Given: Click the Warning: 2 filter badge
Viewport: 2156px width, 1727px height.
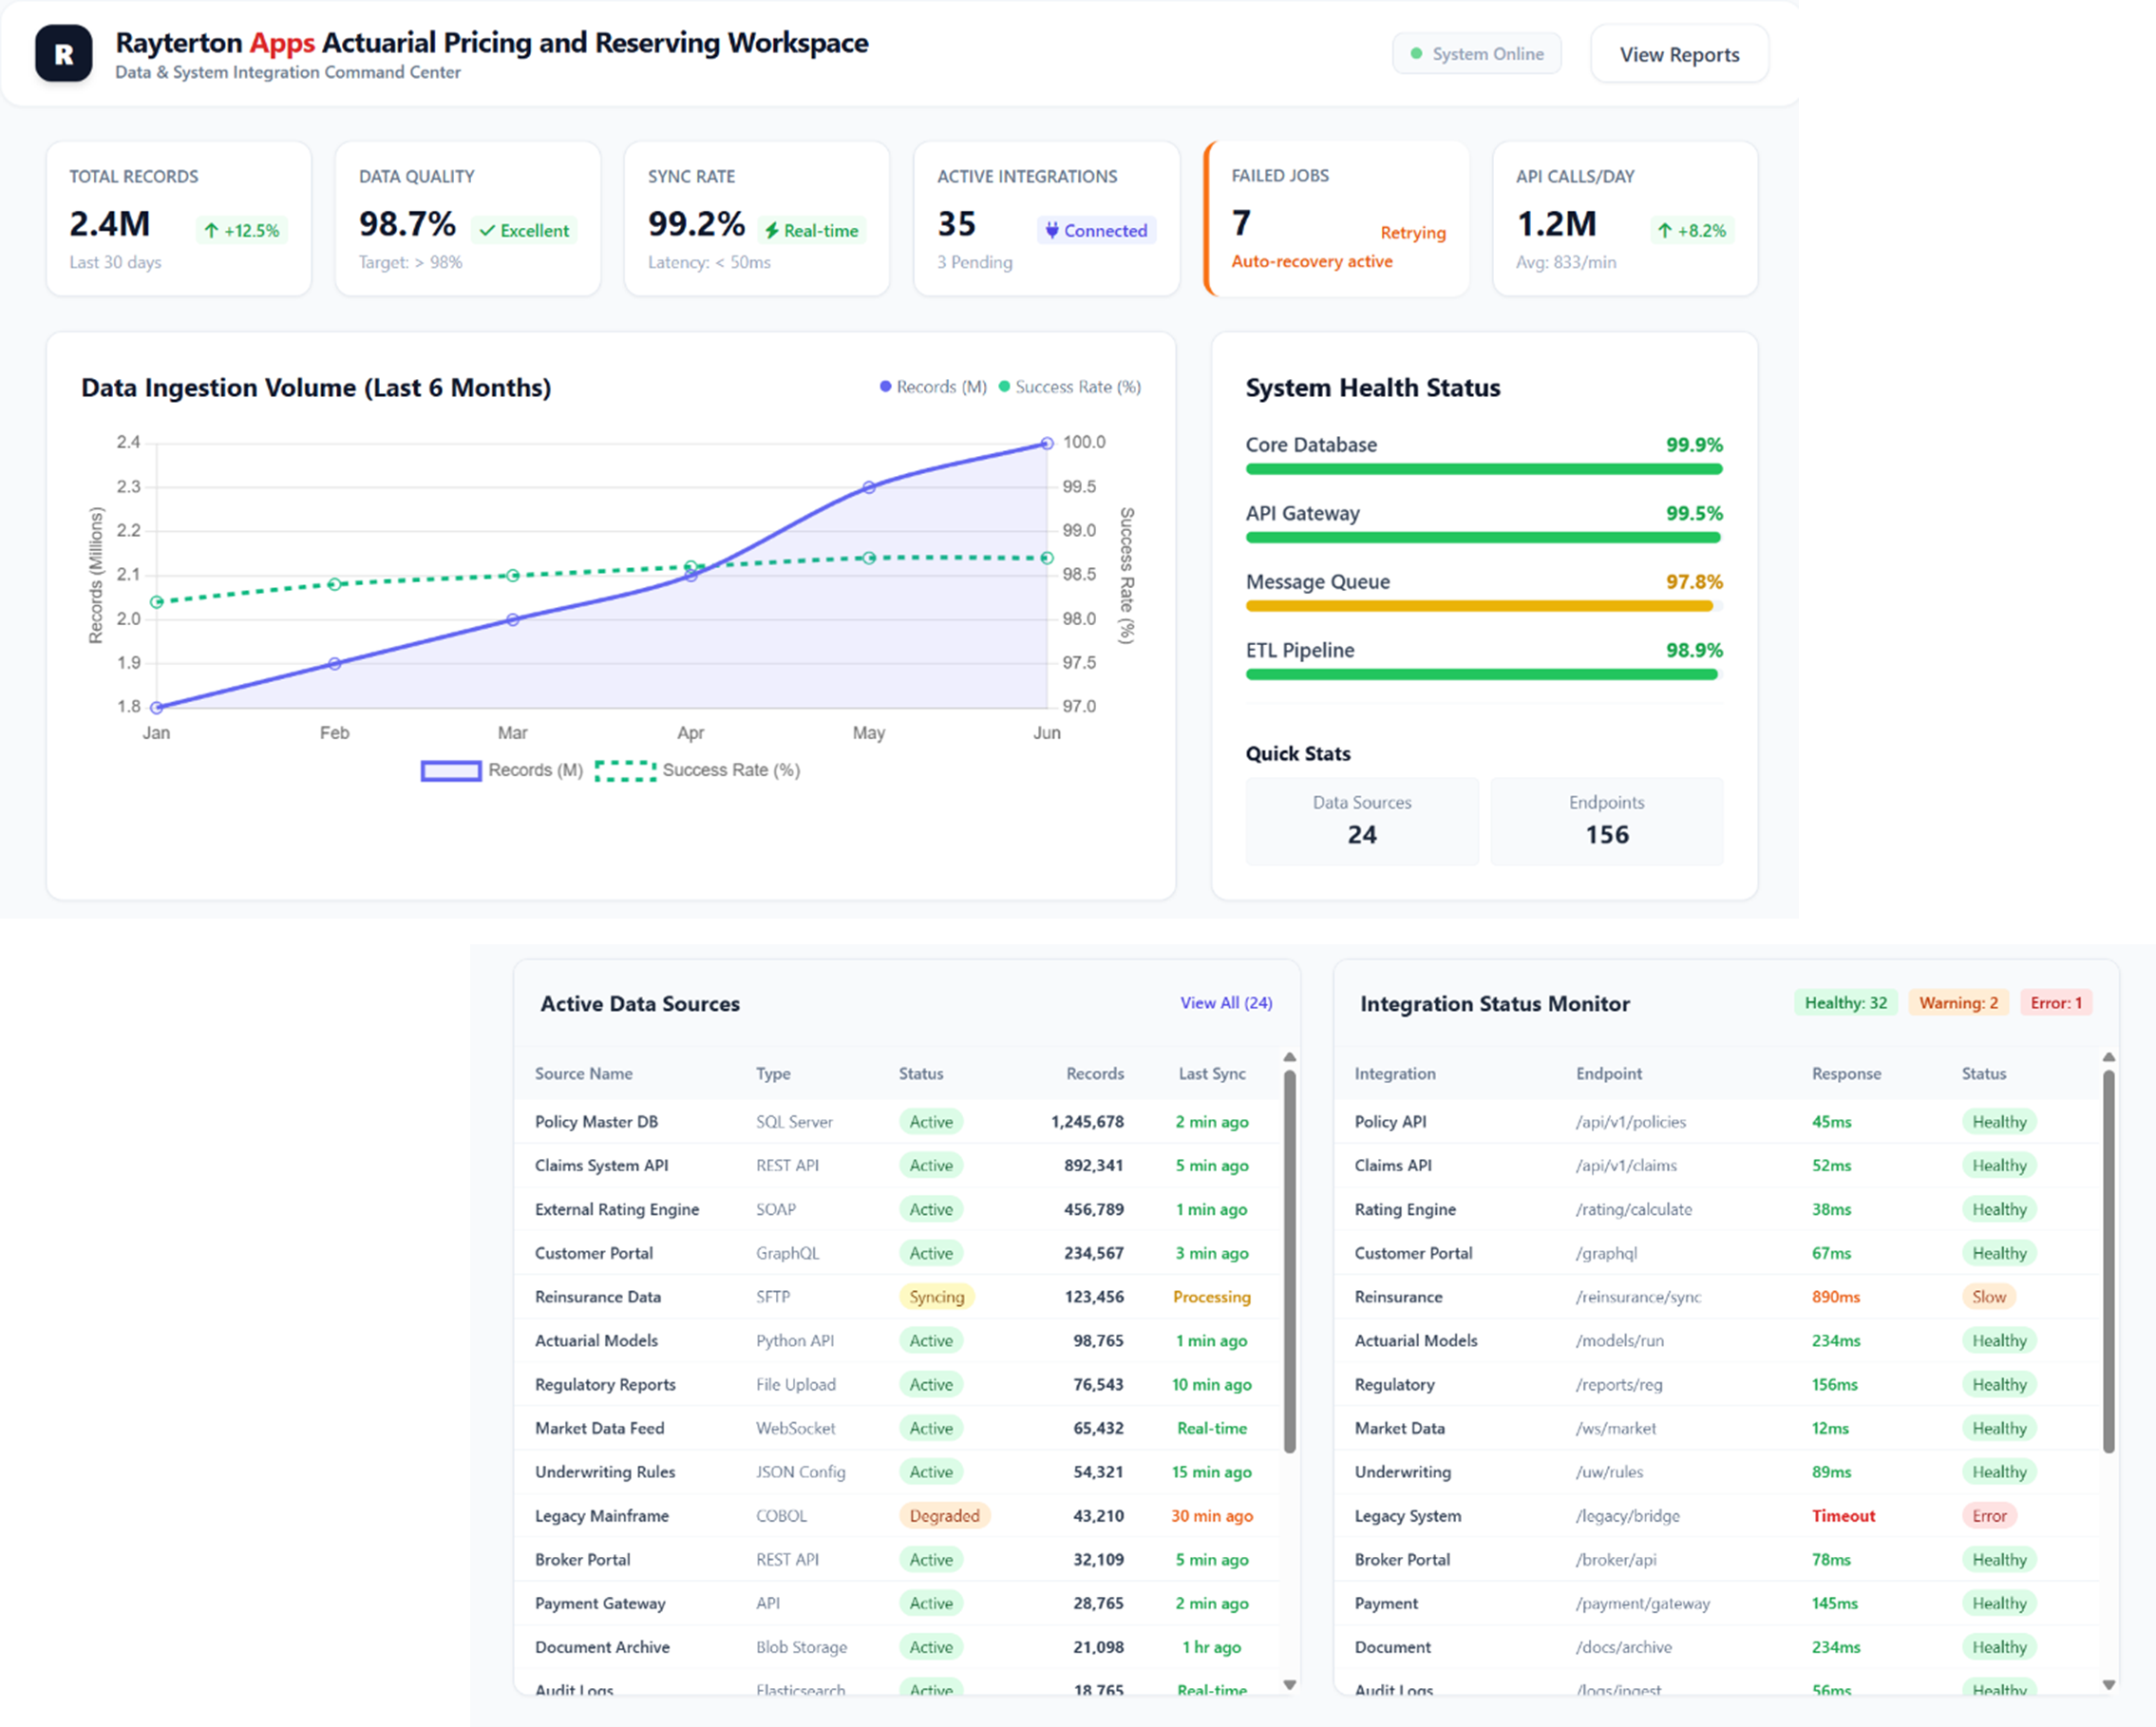Looking at the screenshot, I should coord(1958,1003).
